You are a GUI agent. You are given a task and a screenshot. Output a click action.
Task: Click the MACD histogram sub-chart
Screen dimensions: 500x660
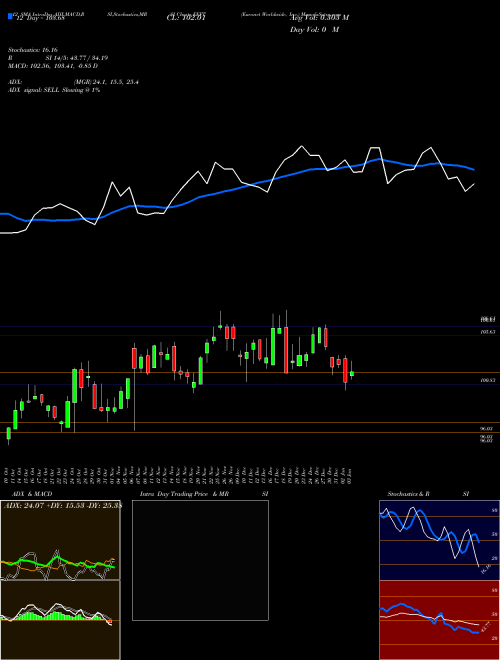60,620
